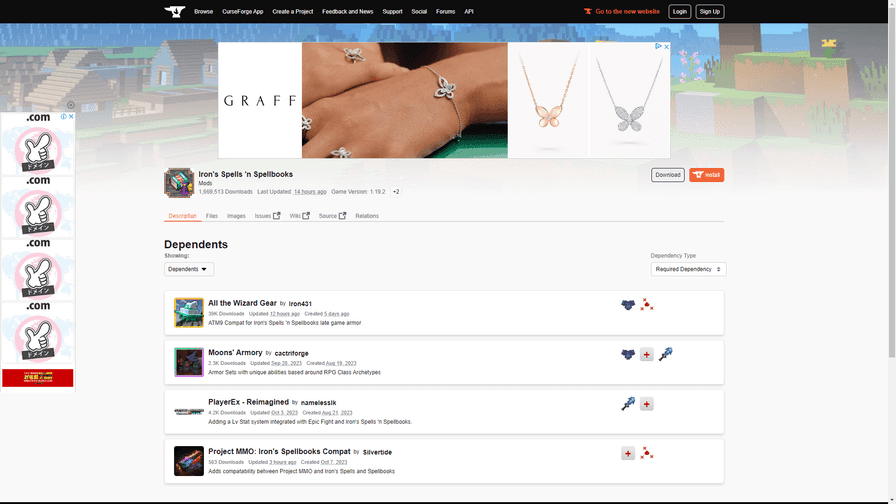Click the orange Install button
This screenshot has height=504, width=896.
click(x=706, y=175)
